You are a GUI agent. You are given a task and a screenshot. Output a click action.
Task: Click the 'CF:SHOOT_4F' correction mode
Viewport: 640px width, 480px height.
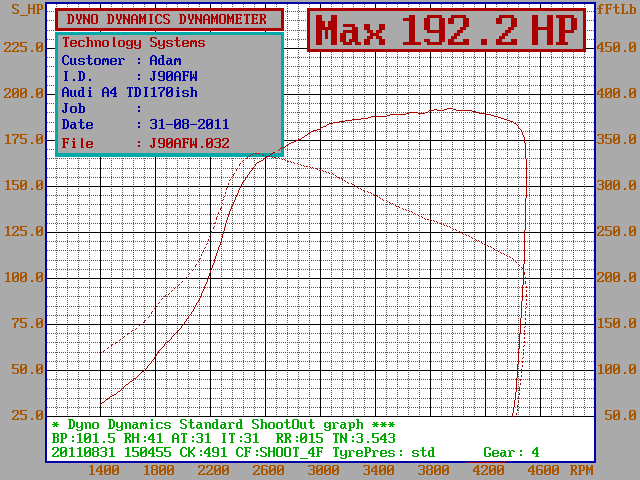coord(279,453)
